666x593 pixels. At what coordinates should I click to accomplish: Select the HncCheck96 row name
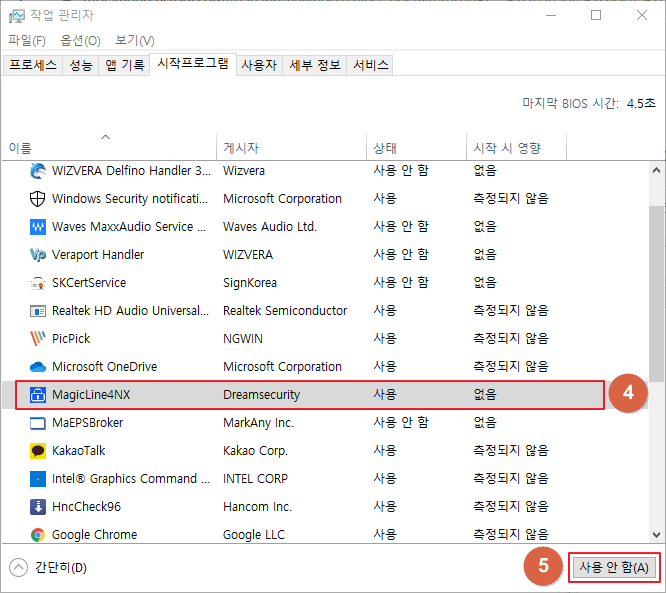[86, 507]
